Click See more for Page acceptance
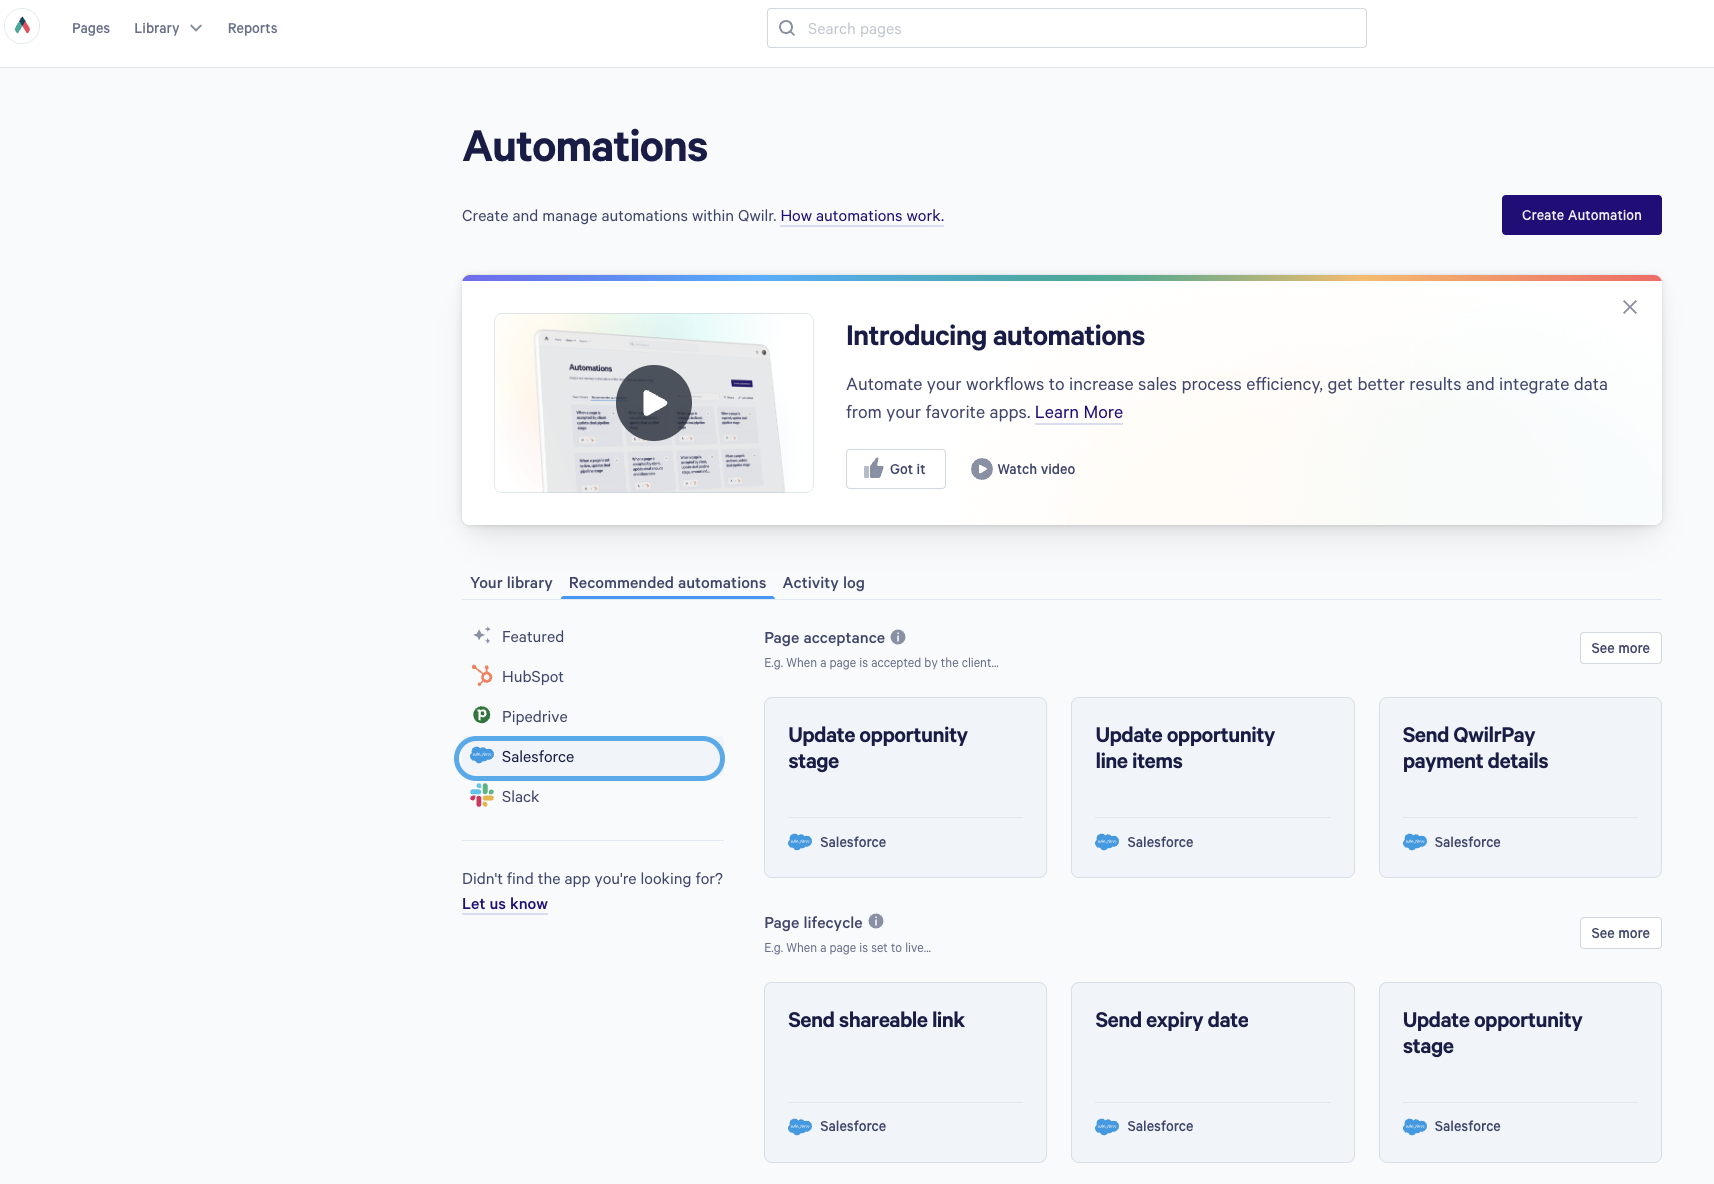The width and height of the screenshot is (1714, 1184). pyautogui.click(x=1621, y=648)
